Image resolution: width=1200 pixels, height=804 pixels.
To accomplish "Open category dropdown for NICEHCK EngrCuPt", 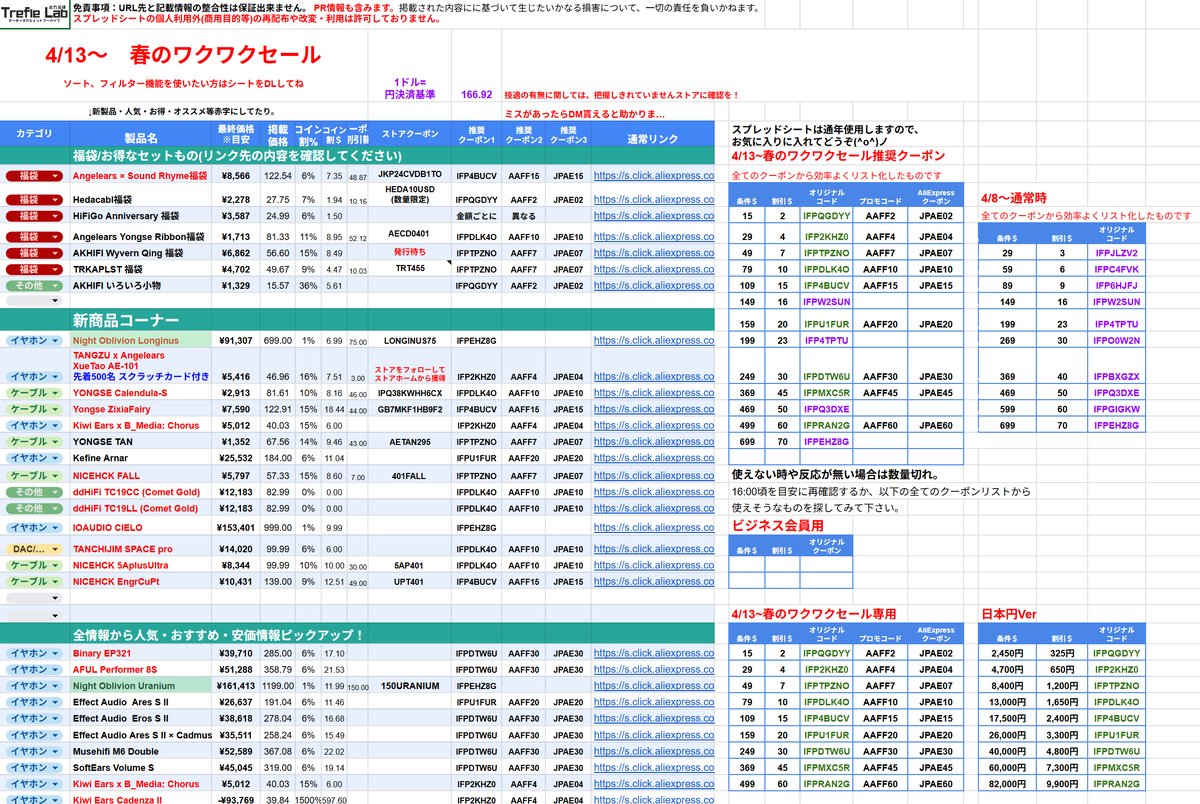I will [x=34, y=582].
